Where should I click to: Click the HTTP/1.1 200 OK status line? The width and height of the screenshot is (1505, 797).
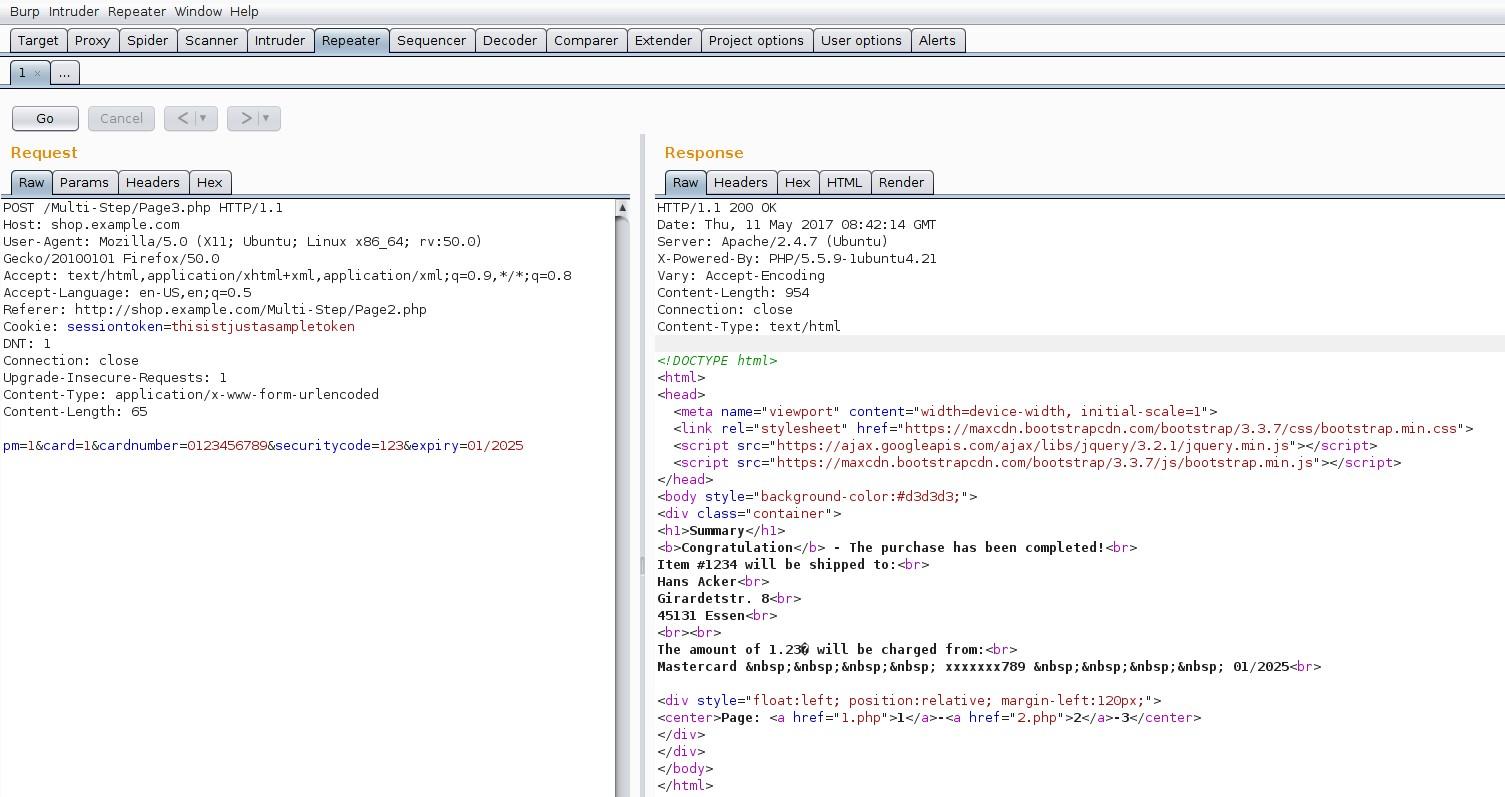[x=716, y=208]
